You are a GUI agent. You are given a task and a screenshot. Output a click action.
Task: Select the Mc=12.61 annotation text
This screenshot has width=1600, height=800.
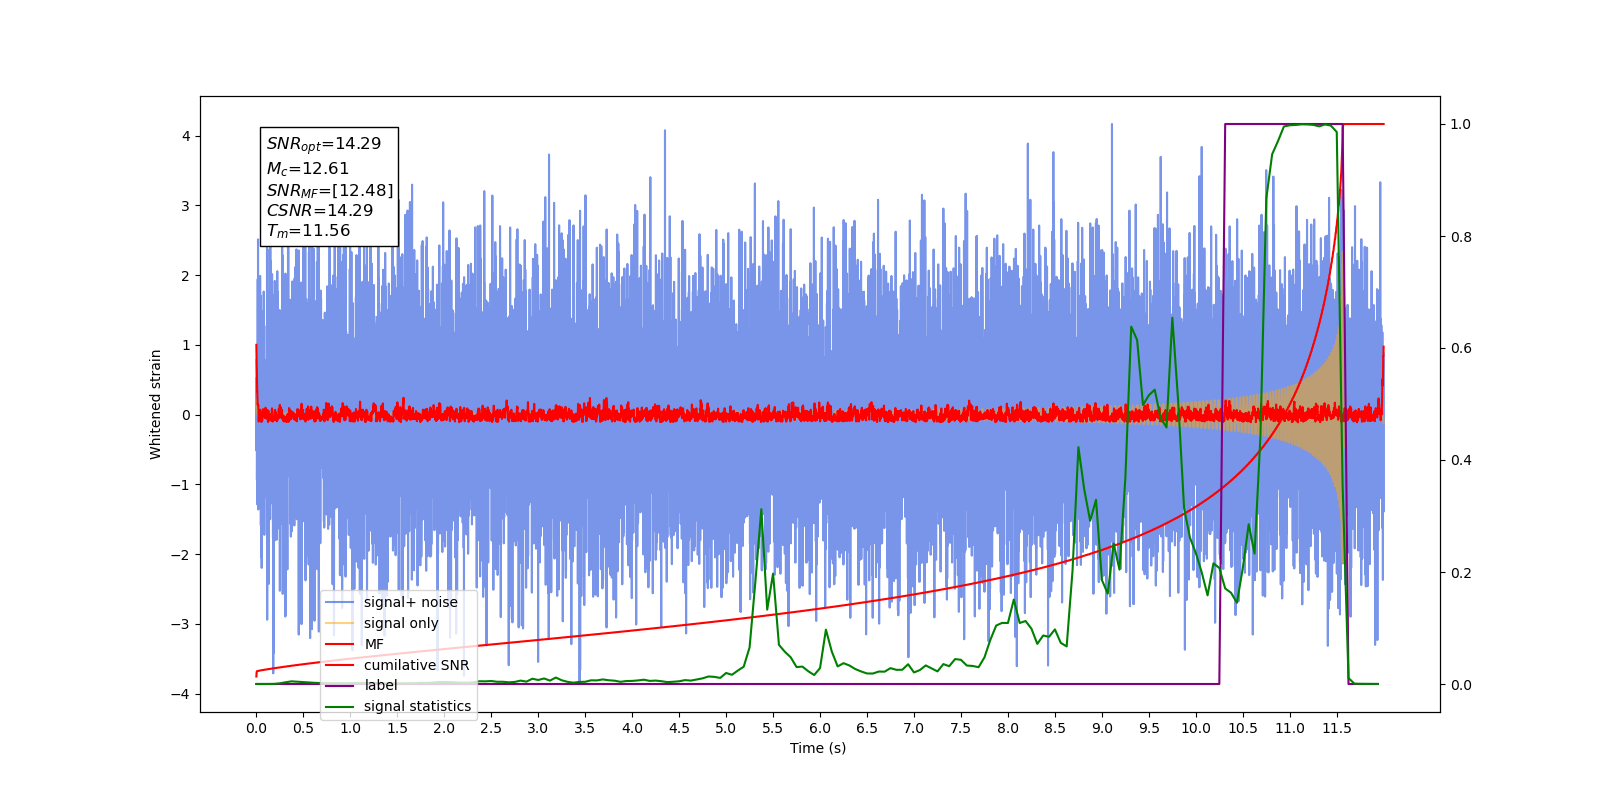(x=308, y=169)
